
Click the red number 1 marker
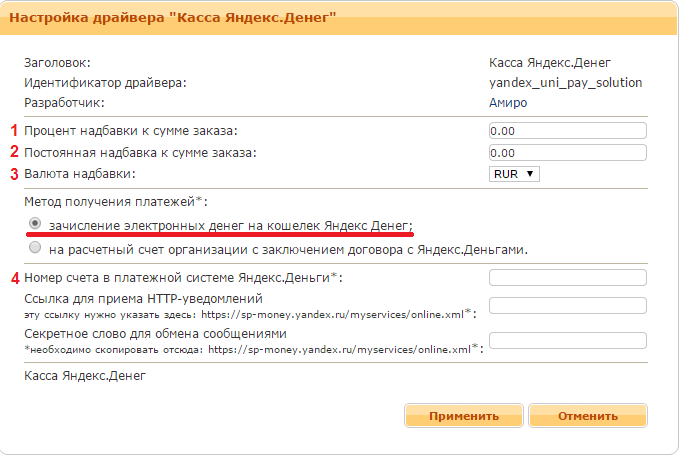[14, 131]
